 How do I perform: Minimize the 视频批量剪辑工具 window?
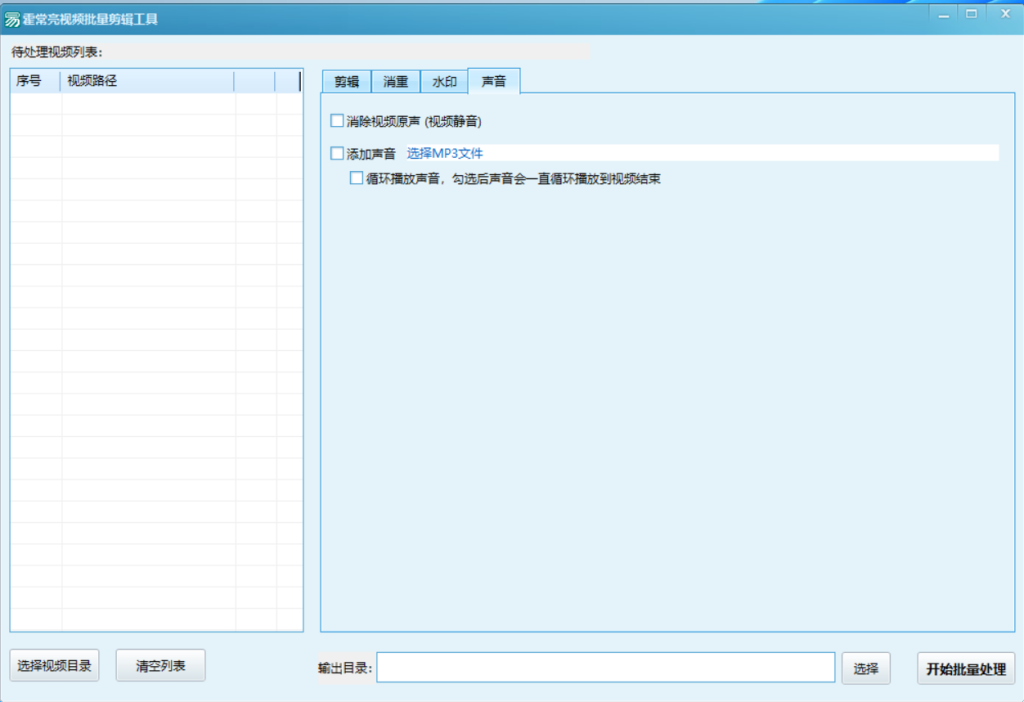coord(943,13)
